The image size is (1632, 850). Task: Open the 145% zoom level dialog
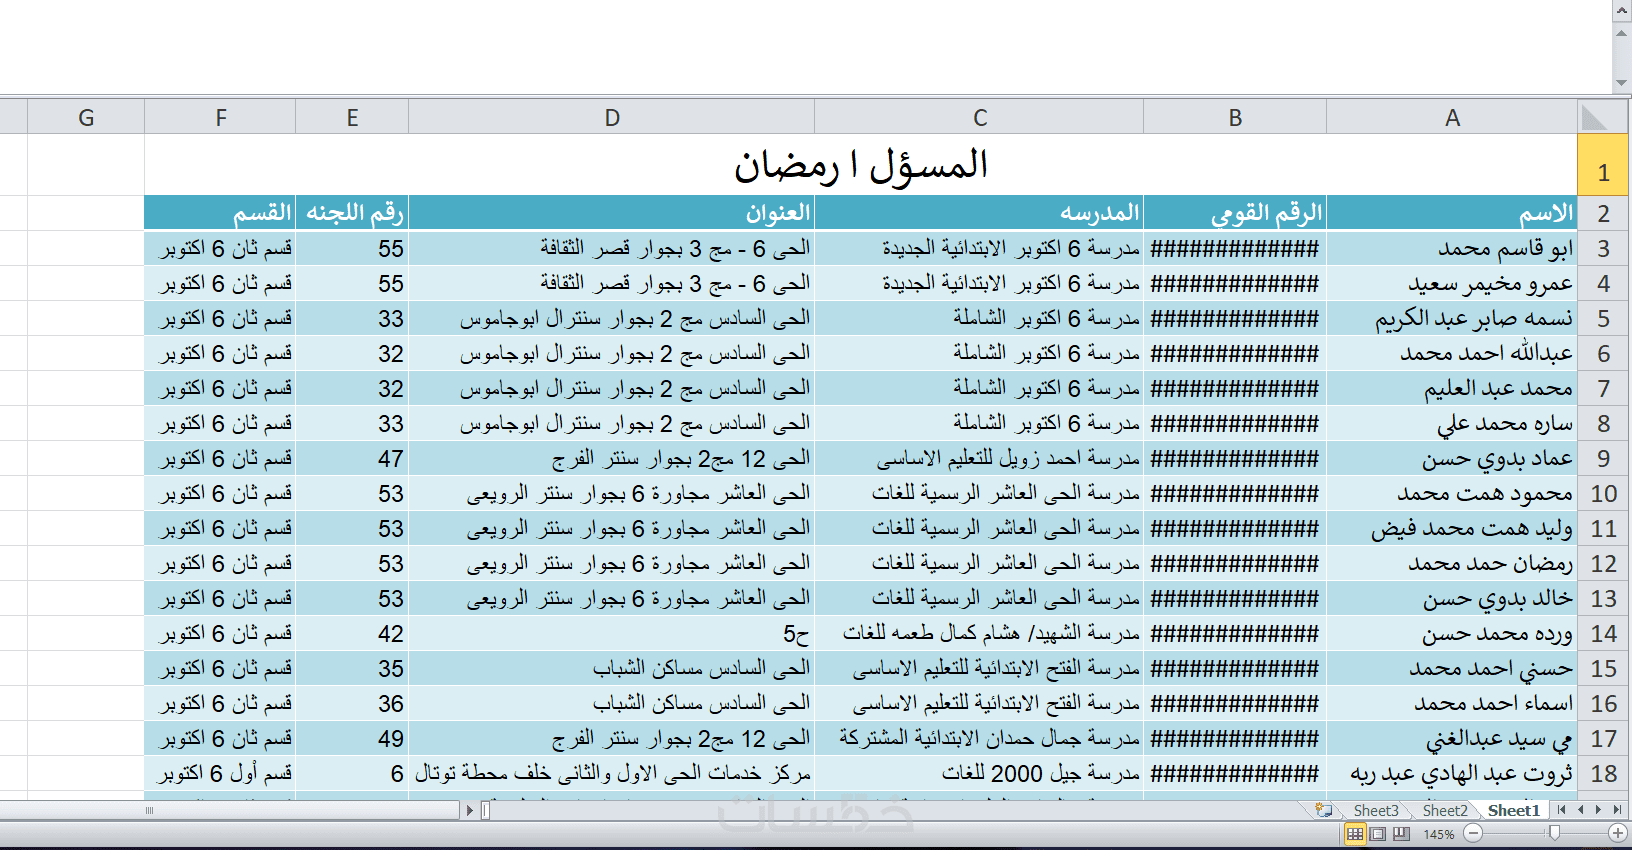tap(1438, 834)
